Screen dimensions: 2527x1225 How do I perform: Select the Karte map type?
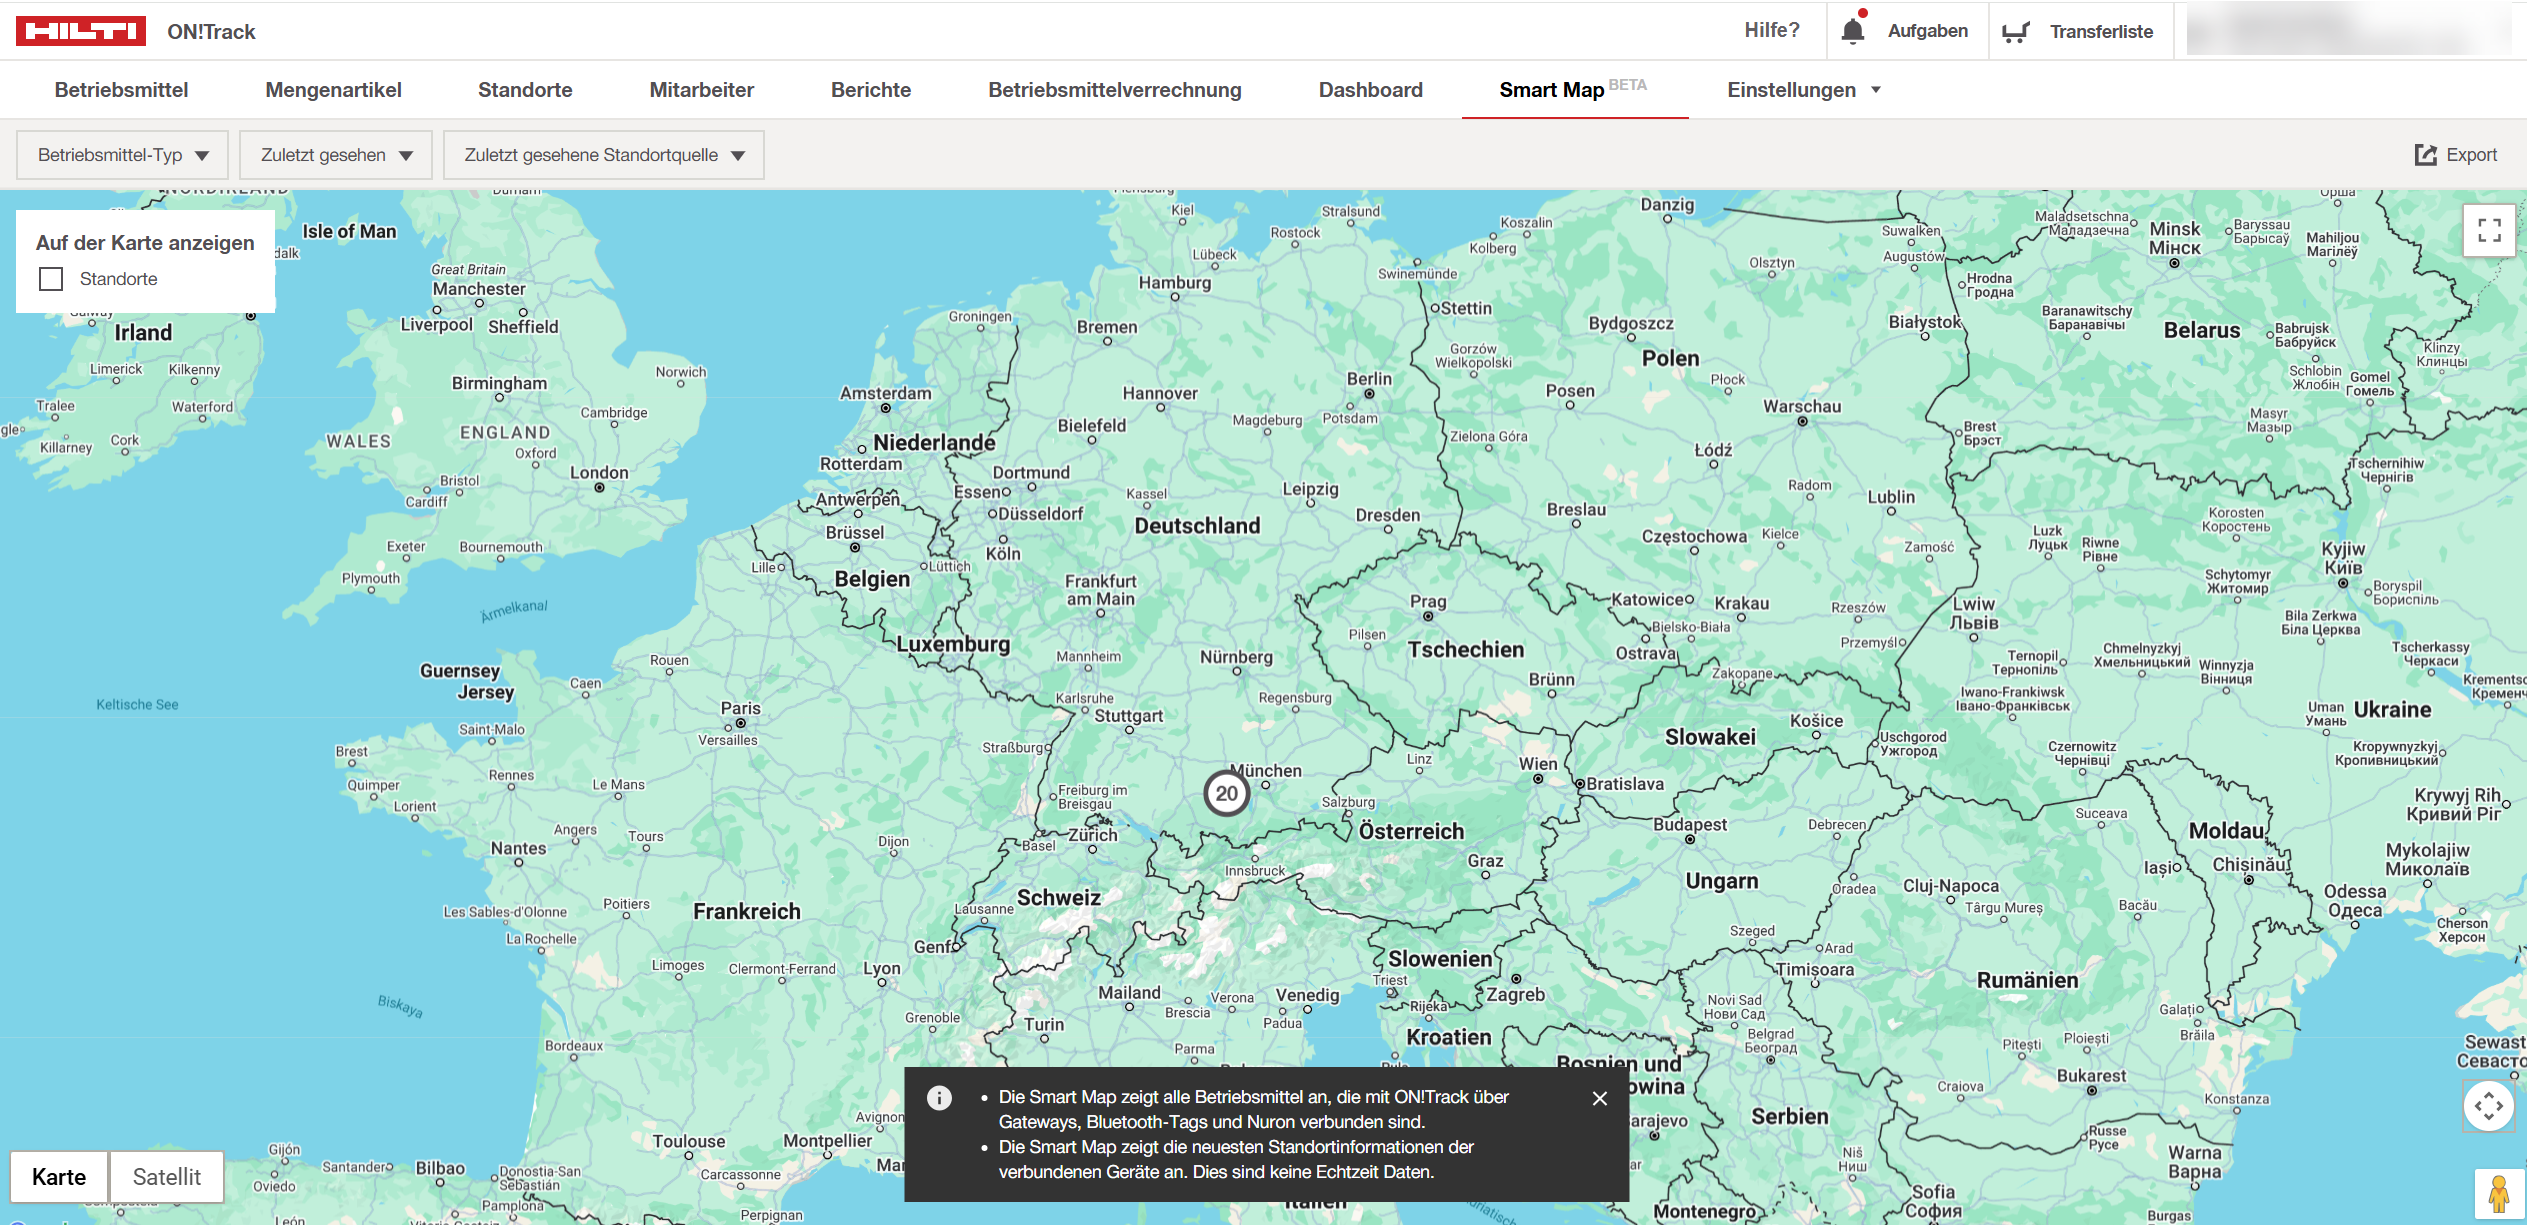coord(59,1177)
